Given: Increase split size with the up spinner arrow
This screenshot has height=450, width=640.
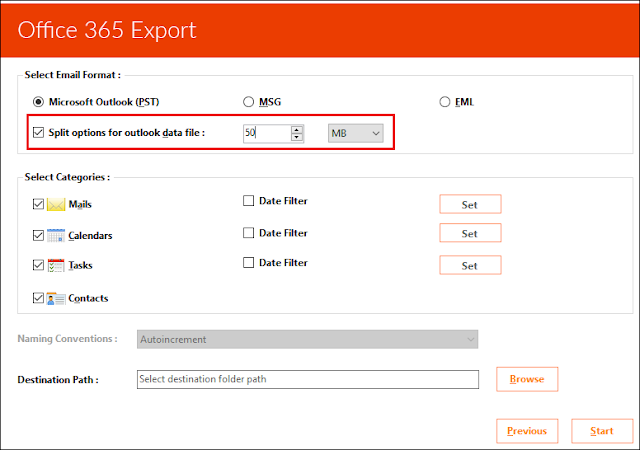Looking at the screenshot, I should [x=297, y=129].
